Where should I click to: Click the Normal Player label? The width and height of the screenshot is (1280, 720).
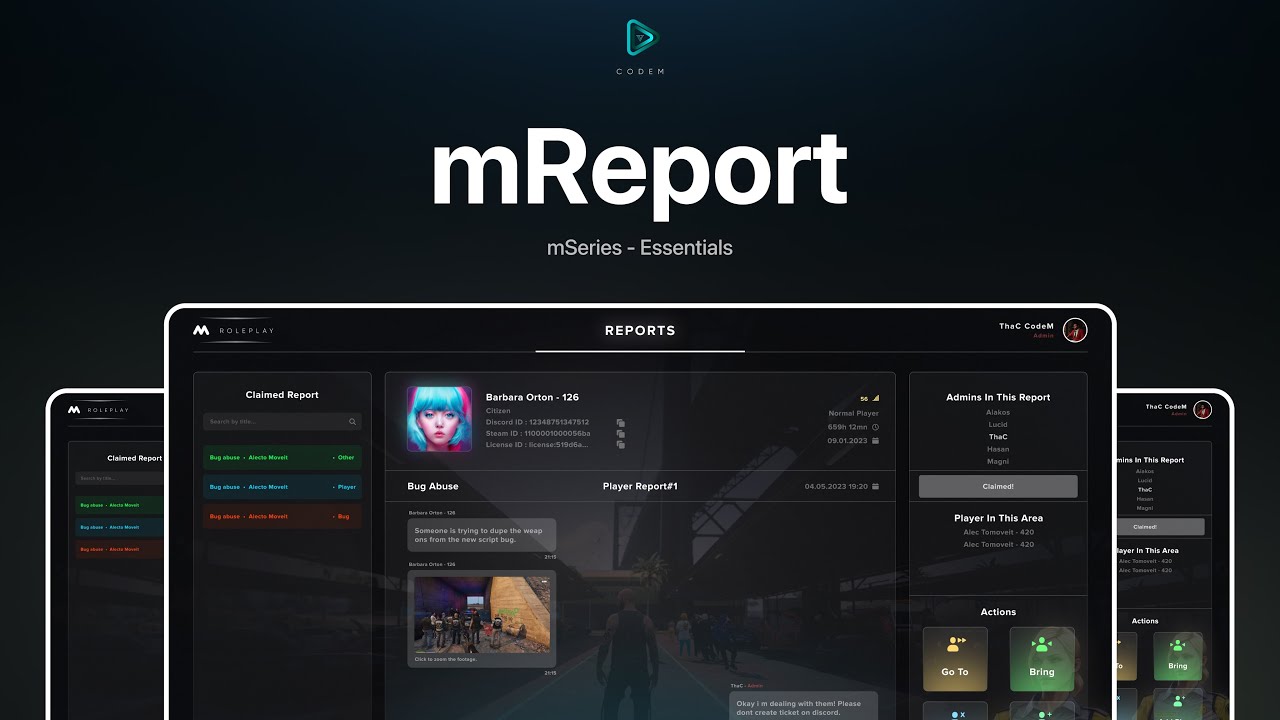tap(854, 413)
